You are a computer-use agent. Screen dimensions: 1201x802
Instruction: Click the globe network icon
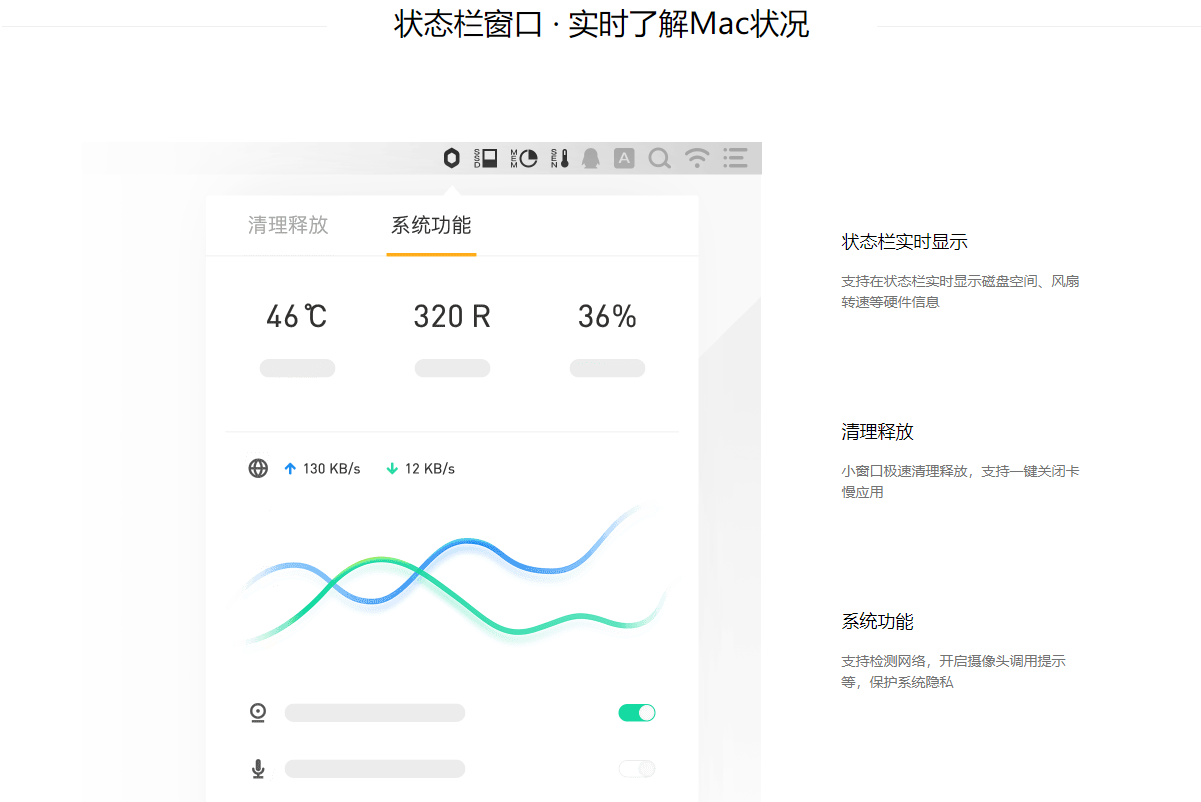pos(258,468)
